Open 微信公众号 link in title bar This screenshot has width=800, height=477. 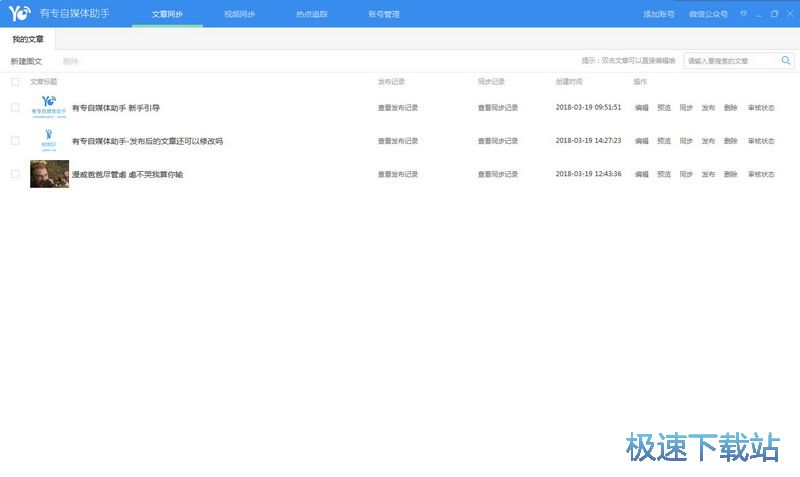coord(708,15)
